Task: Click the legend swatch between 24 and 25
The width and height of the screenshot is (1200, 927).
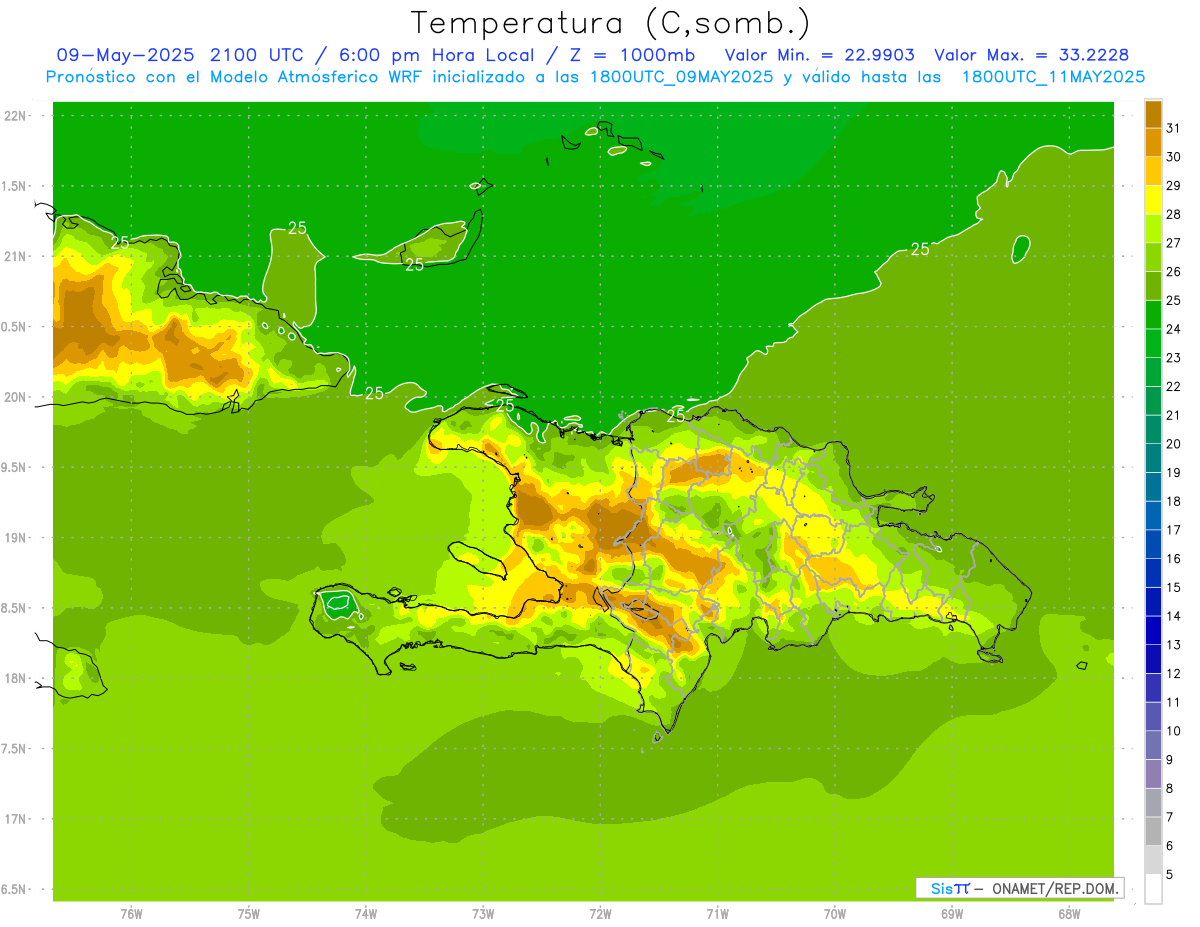Action: (x=1153, y=315)
